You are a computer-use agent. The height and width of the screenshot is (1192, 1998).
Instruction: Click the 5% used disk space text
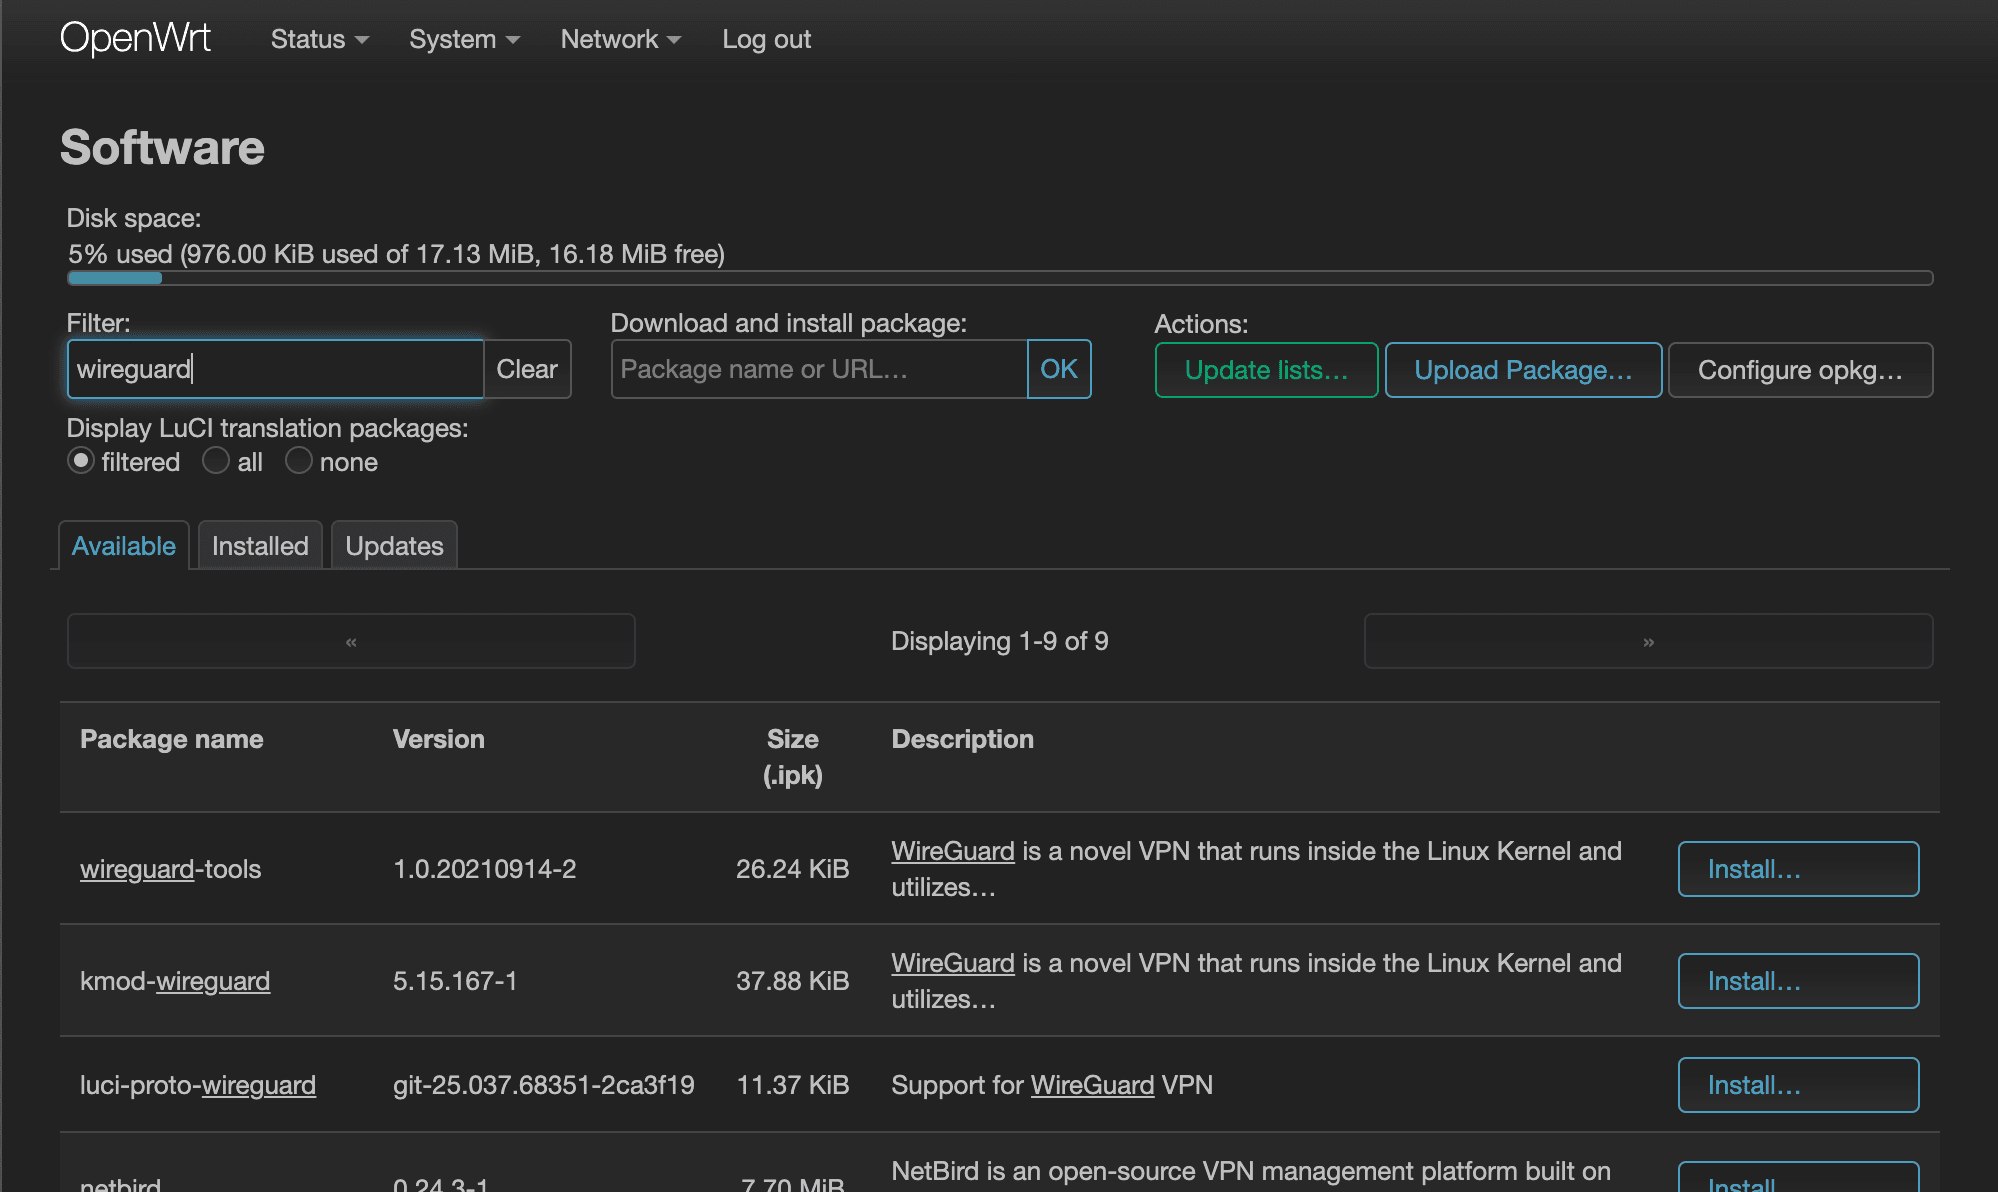click(x=396, y=254)
